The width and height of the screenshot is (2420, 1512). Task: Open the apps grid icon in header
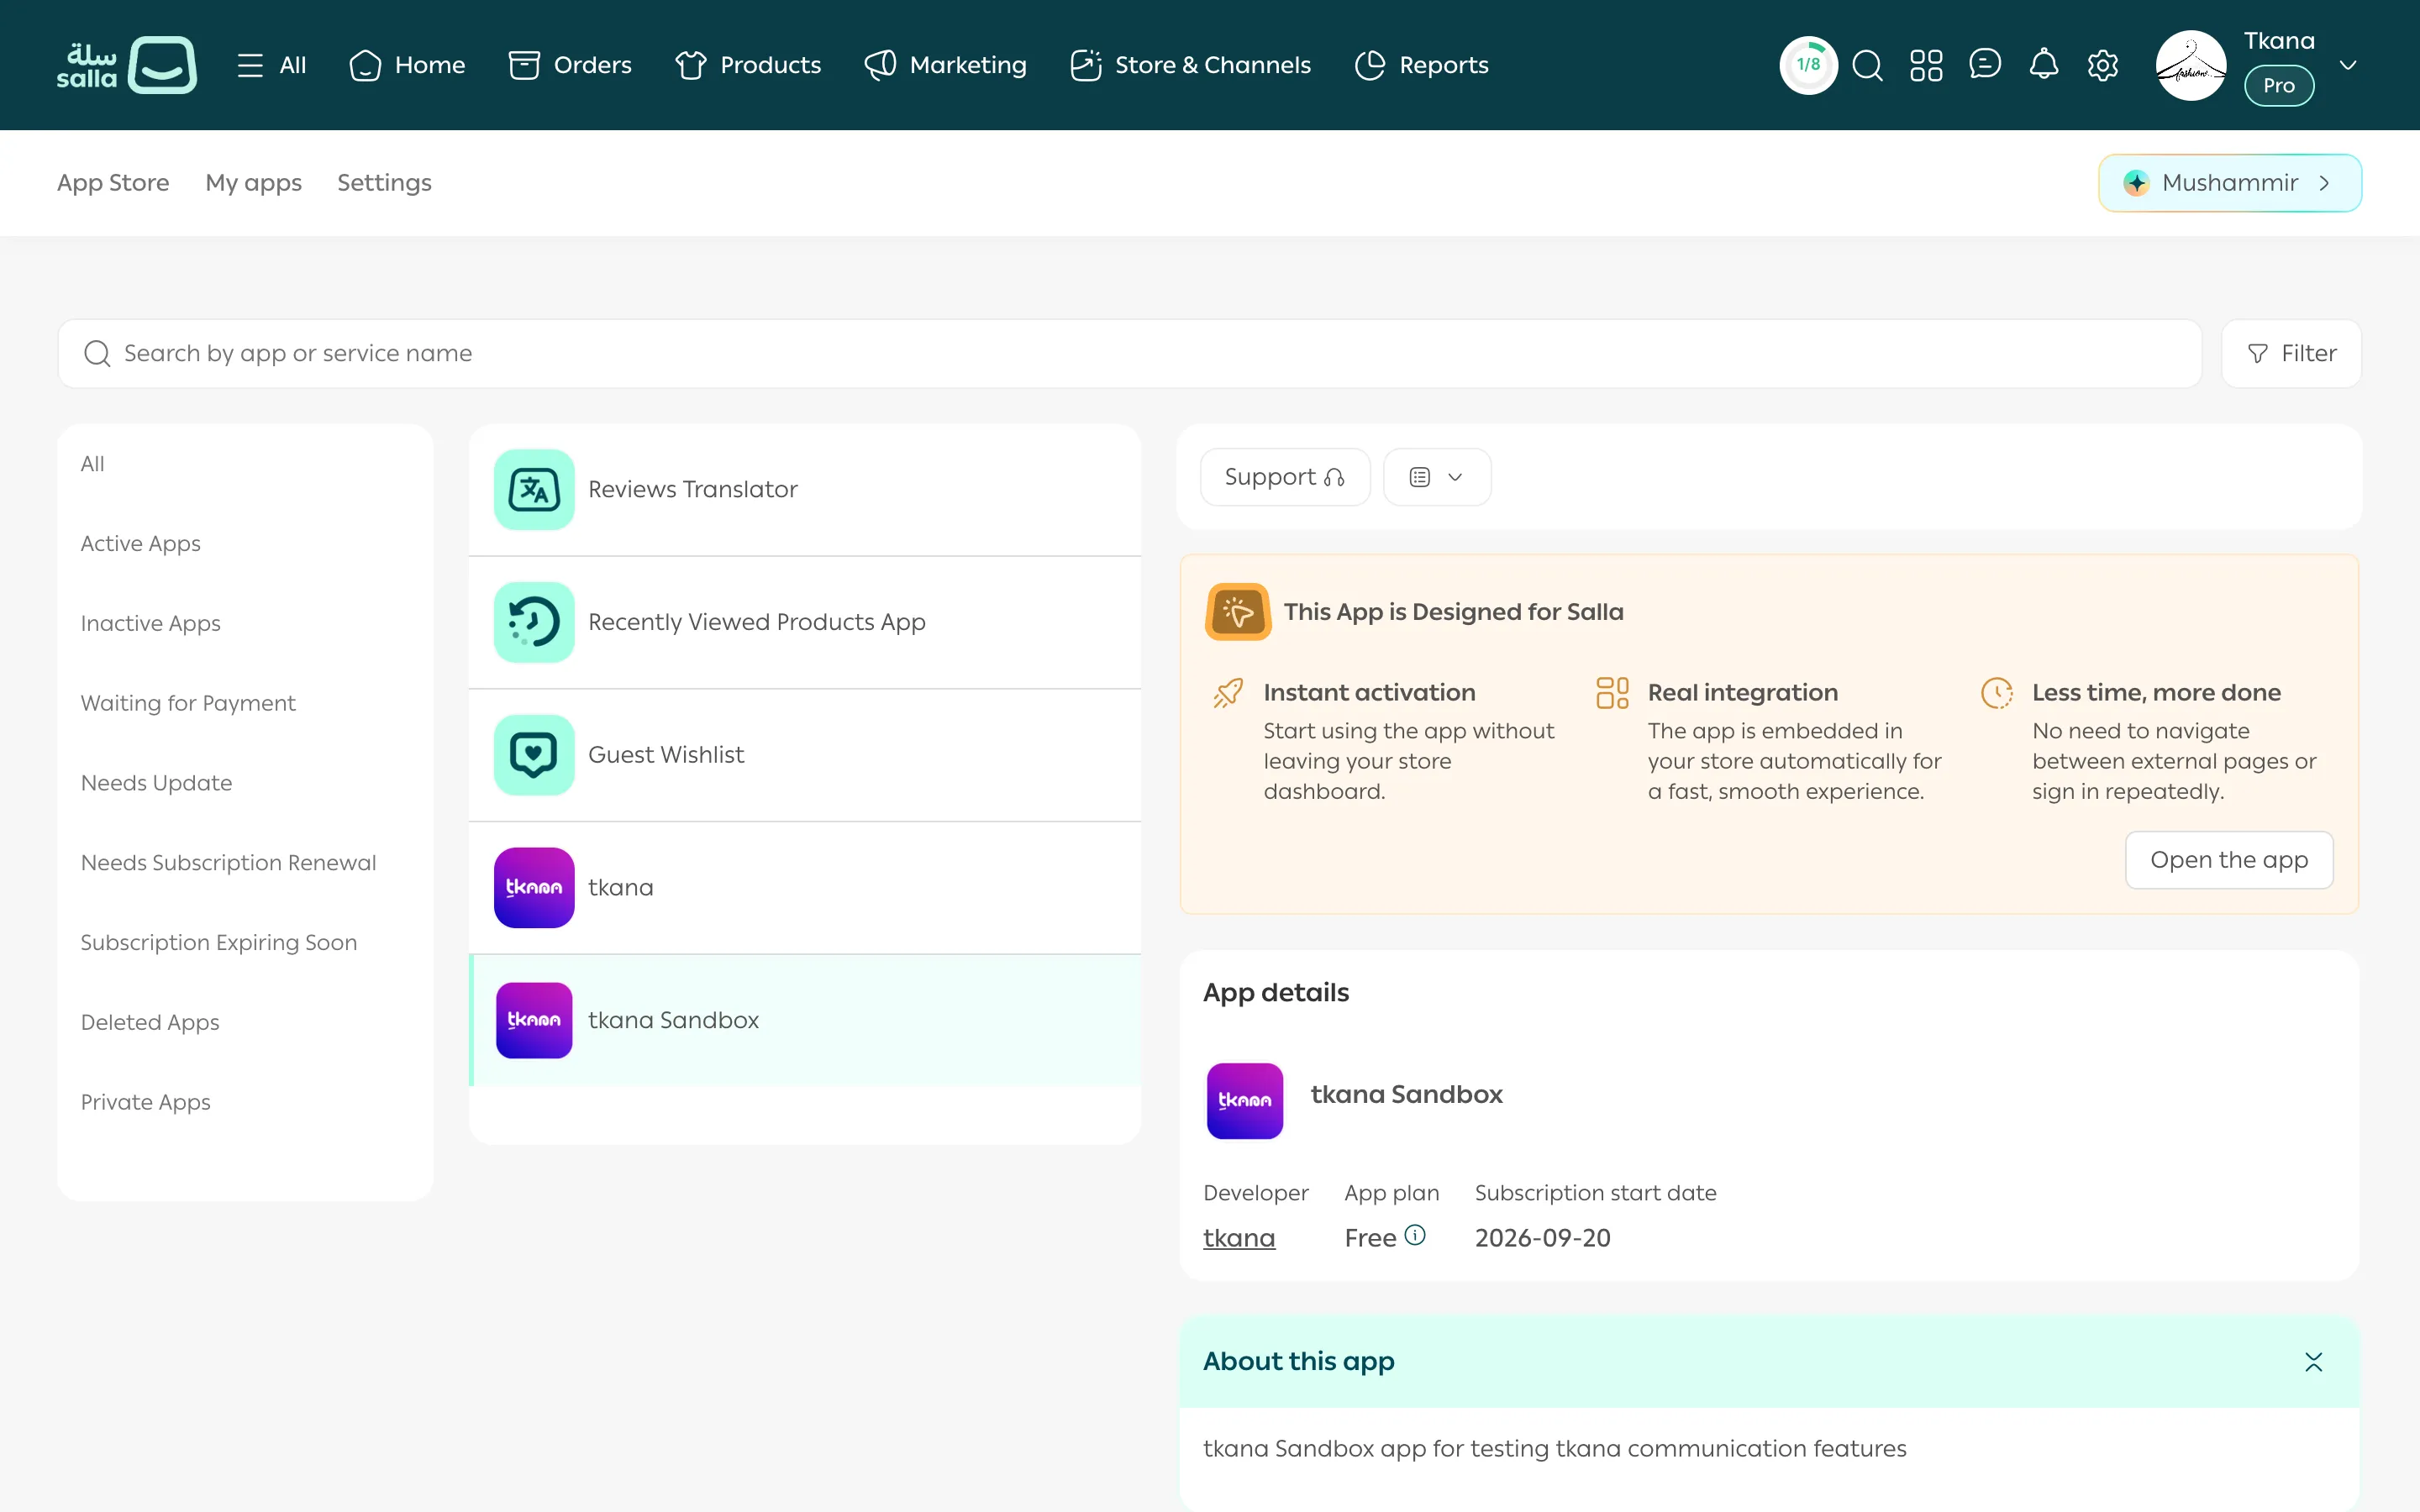[x=1926, y=65]
